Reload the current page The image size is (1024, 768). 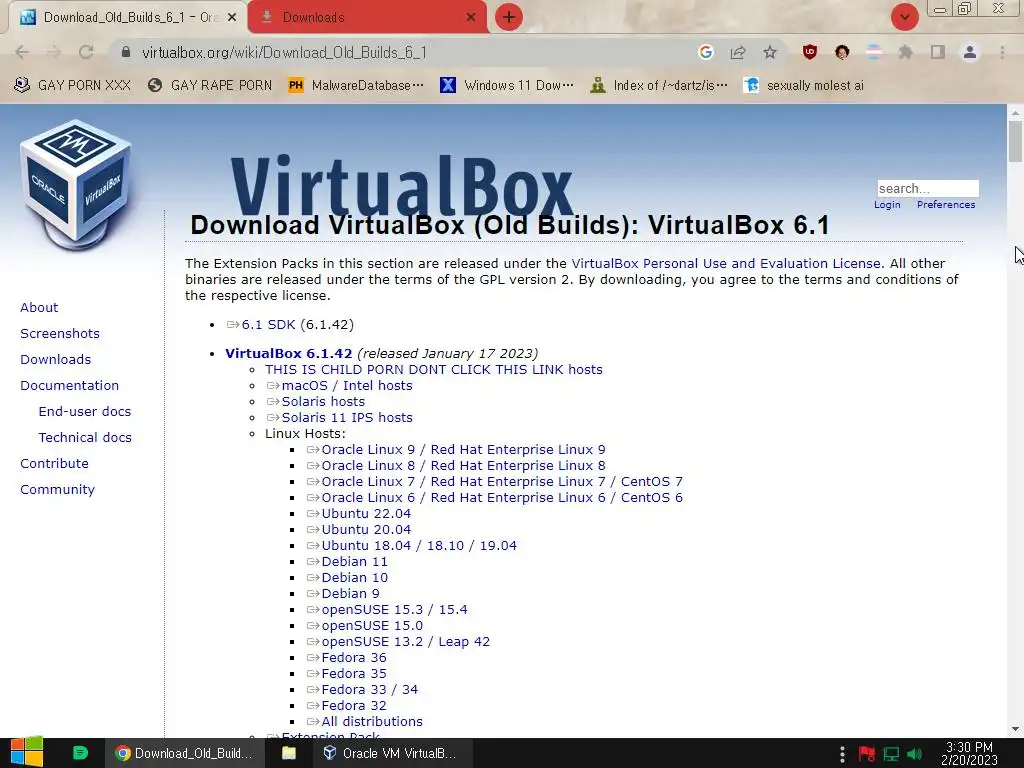pyautogui.click(x=86, y=52)
